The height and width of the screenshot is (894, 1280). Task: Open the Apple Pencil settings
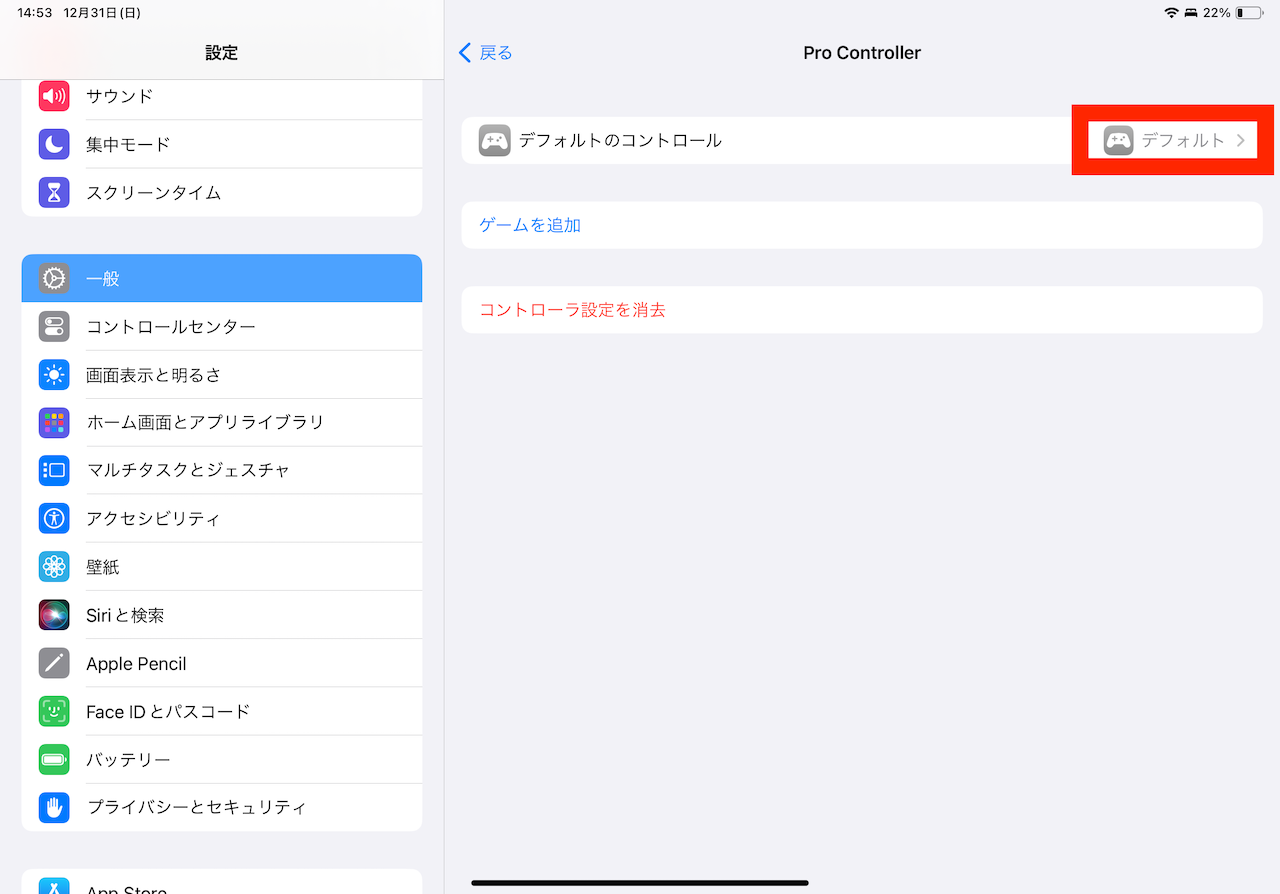(222, 663)
